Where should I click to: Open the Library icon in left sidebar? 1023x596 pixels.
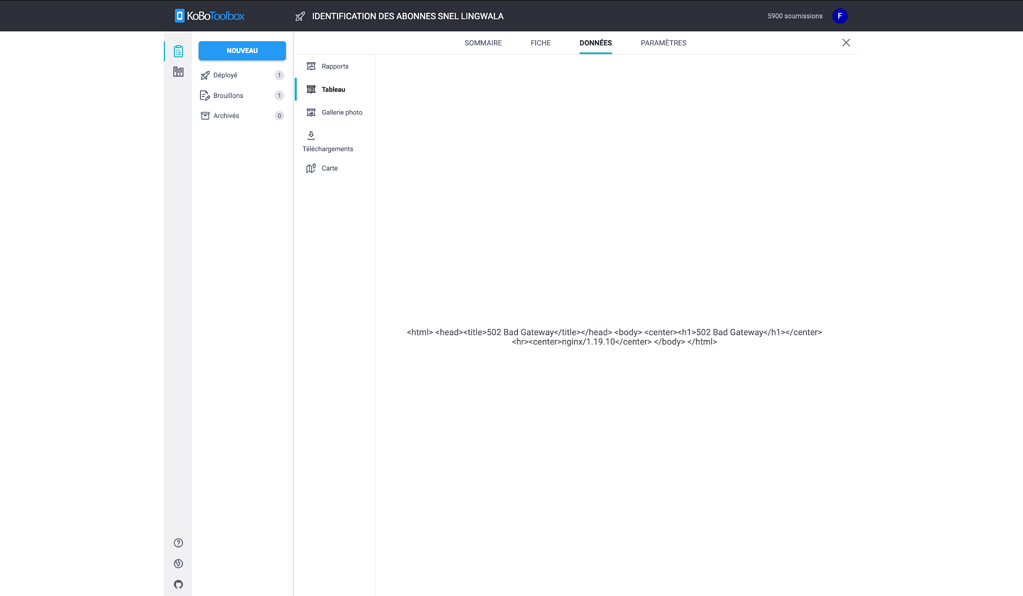click(177, 71)
